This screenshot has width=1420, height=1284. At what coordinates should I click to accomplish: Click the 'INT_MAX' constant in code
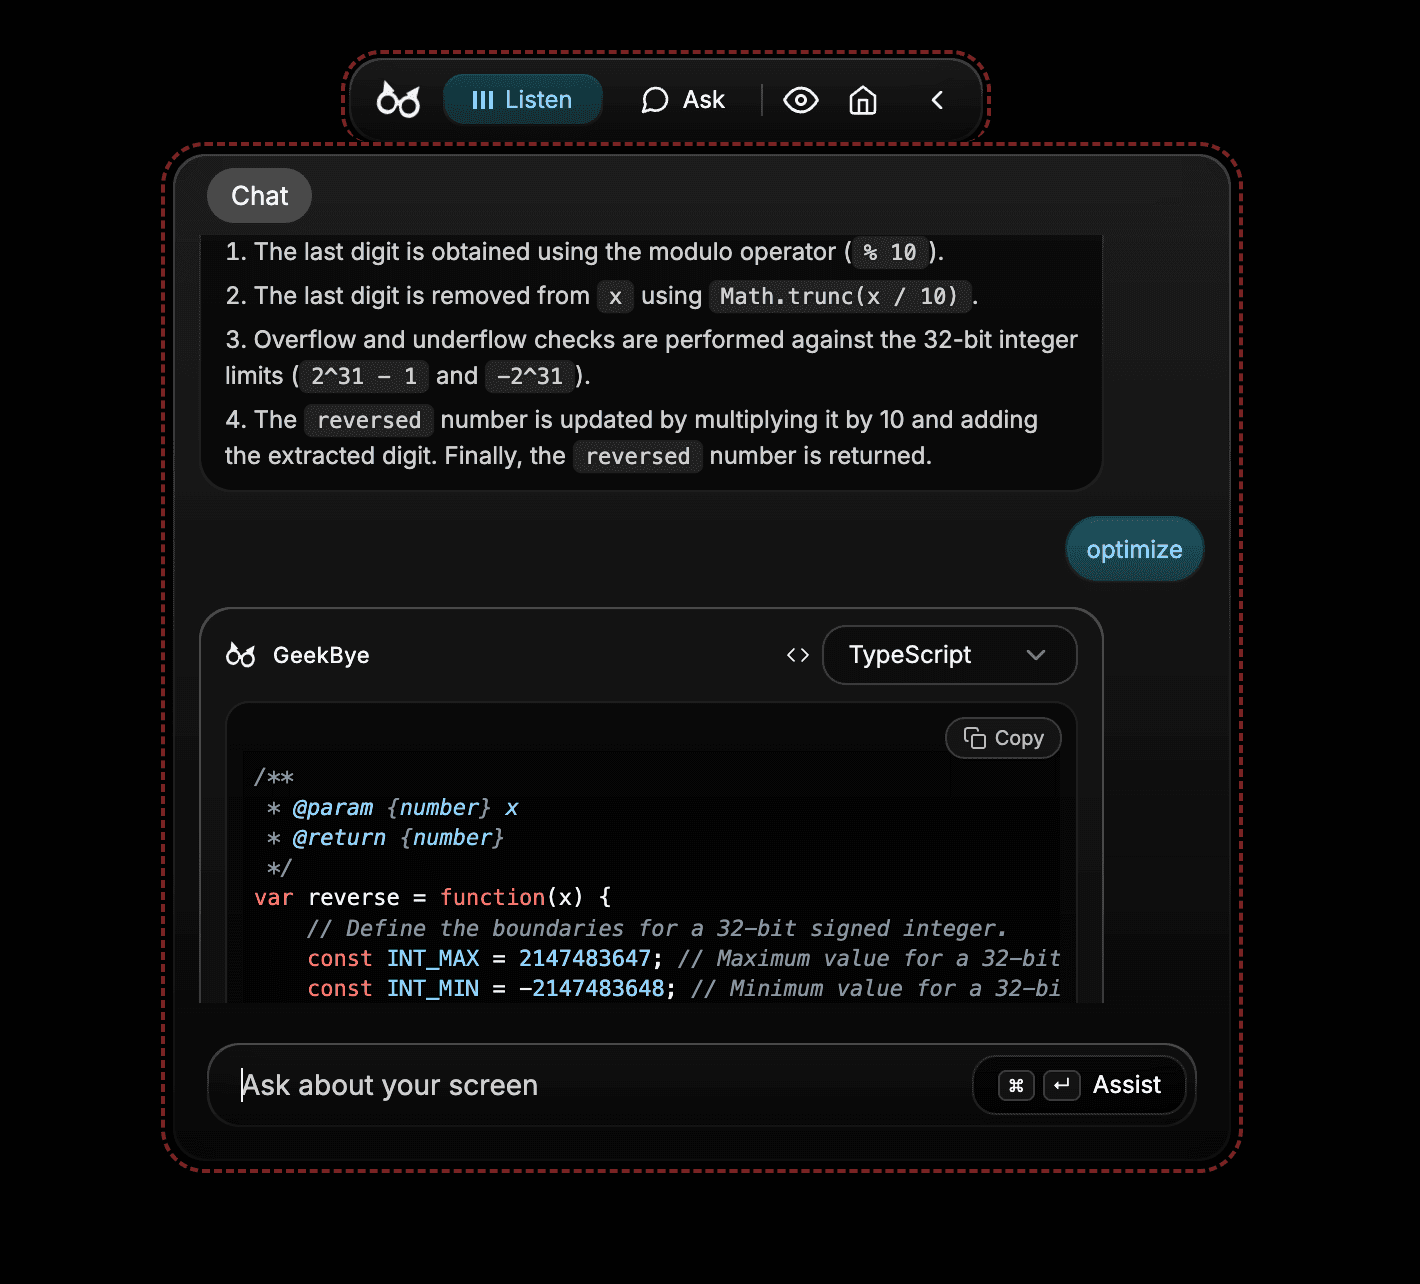pyautogui.click(x=433, y=958)
